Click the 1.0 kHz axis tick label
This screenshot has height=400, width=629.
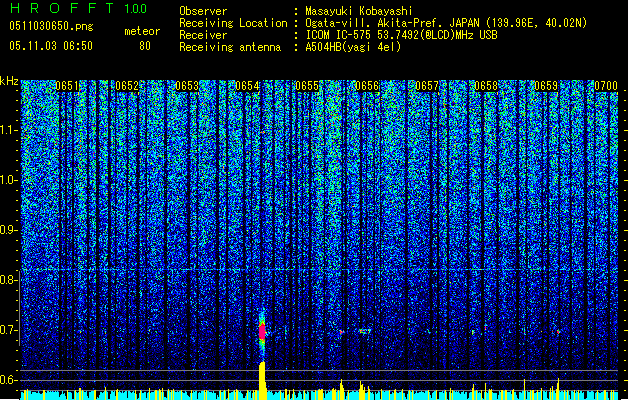(x=8, y=180)
